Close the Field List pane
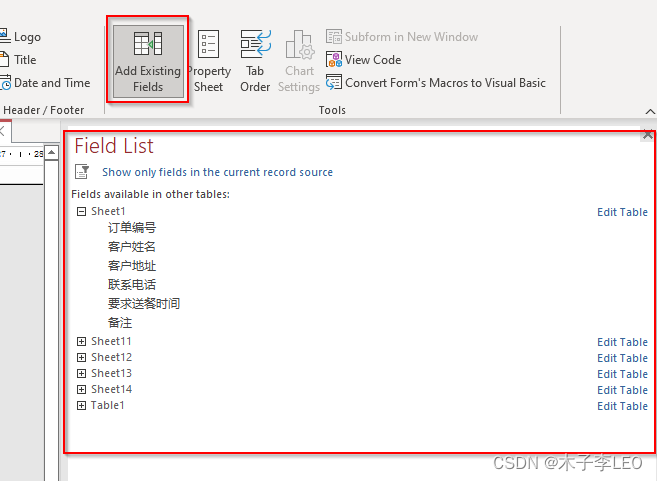Viewport: 657px width, 481px height. click(x=647, y=134)
